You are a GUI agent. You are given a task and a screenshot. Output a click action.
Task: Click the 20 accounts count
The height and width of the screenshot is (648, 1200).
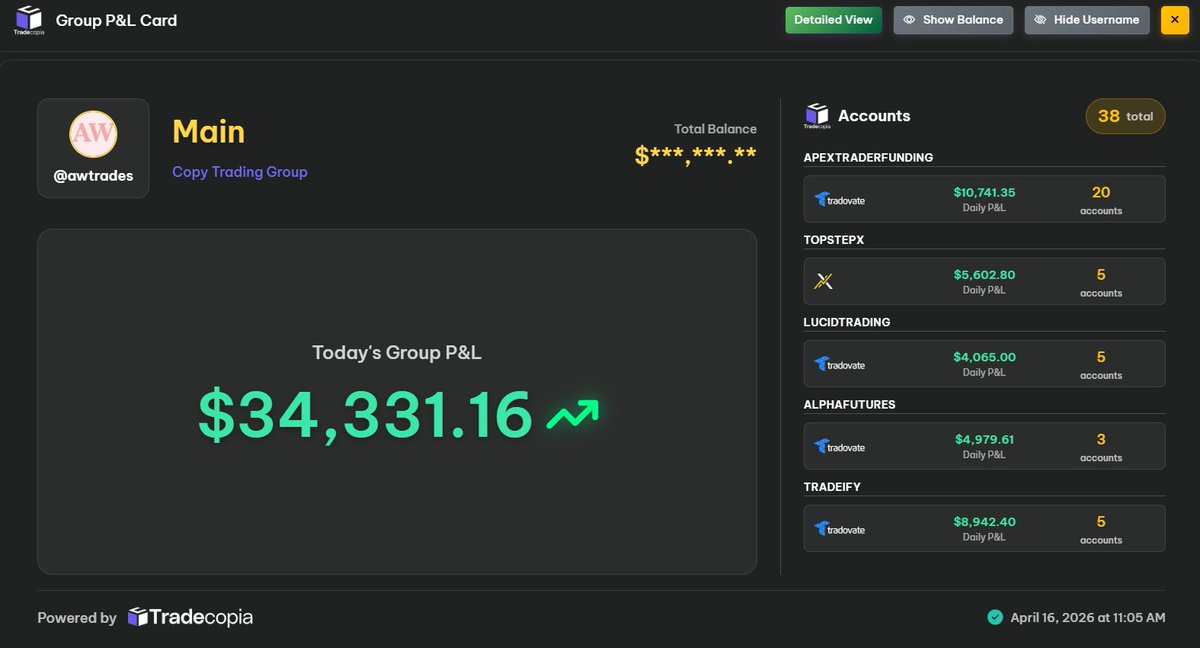tap(1101, 192)
